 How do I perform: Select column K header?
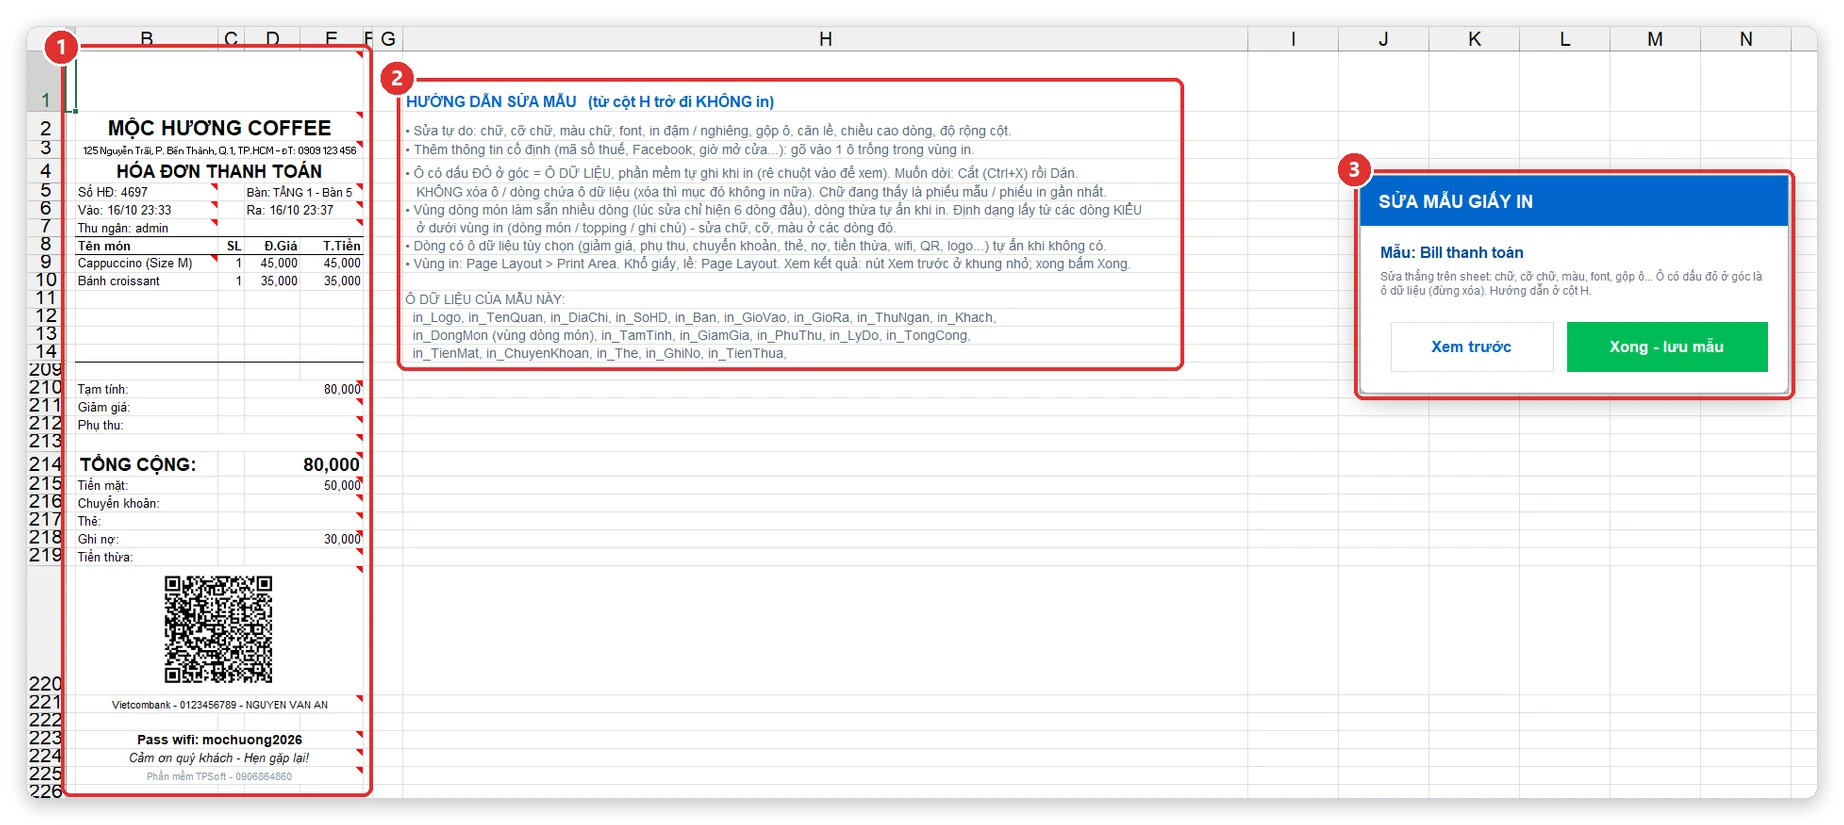(1474, 39)
